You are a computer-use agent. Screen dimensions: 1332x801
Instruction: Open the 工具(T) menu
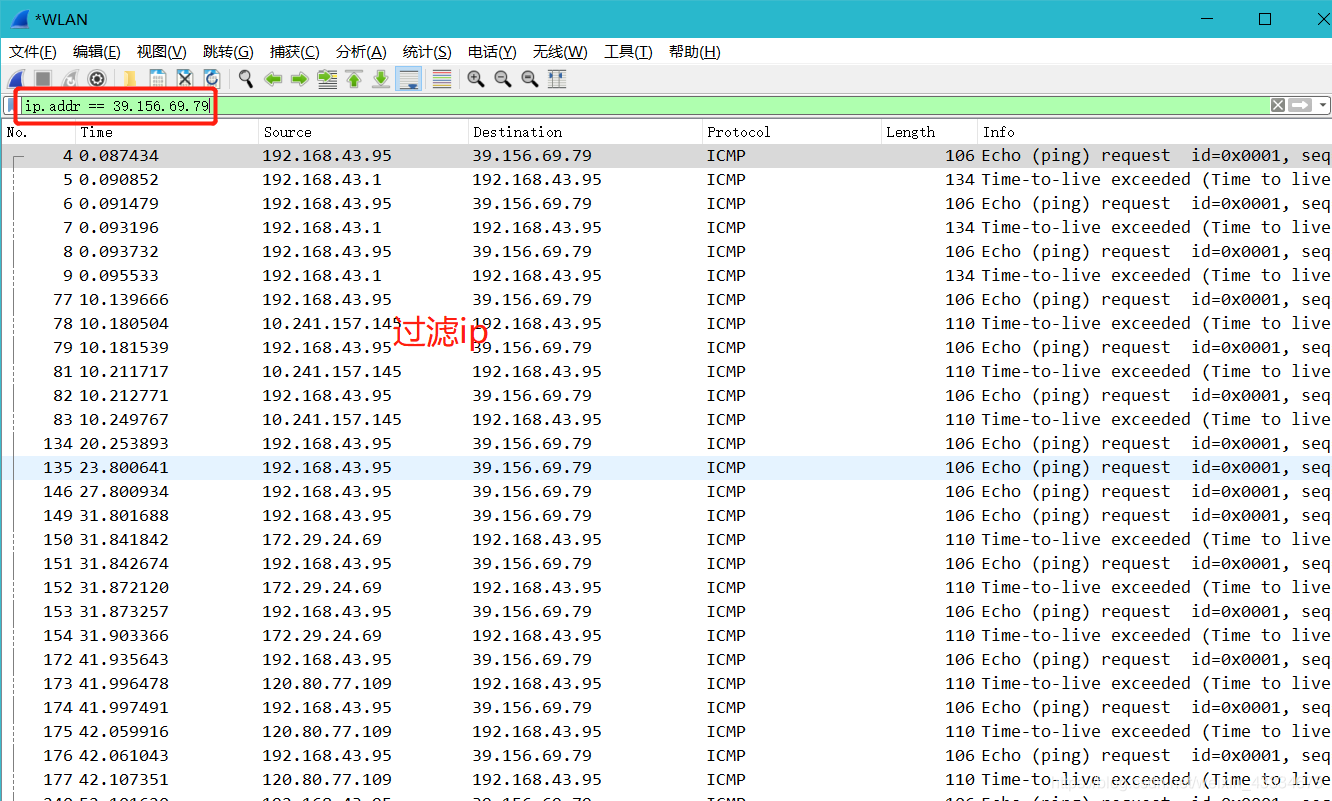pos(628,52)
